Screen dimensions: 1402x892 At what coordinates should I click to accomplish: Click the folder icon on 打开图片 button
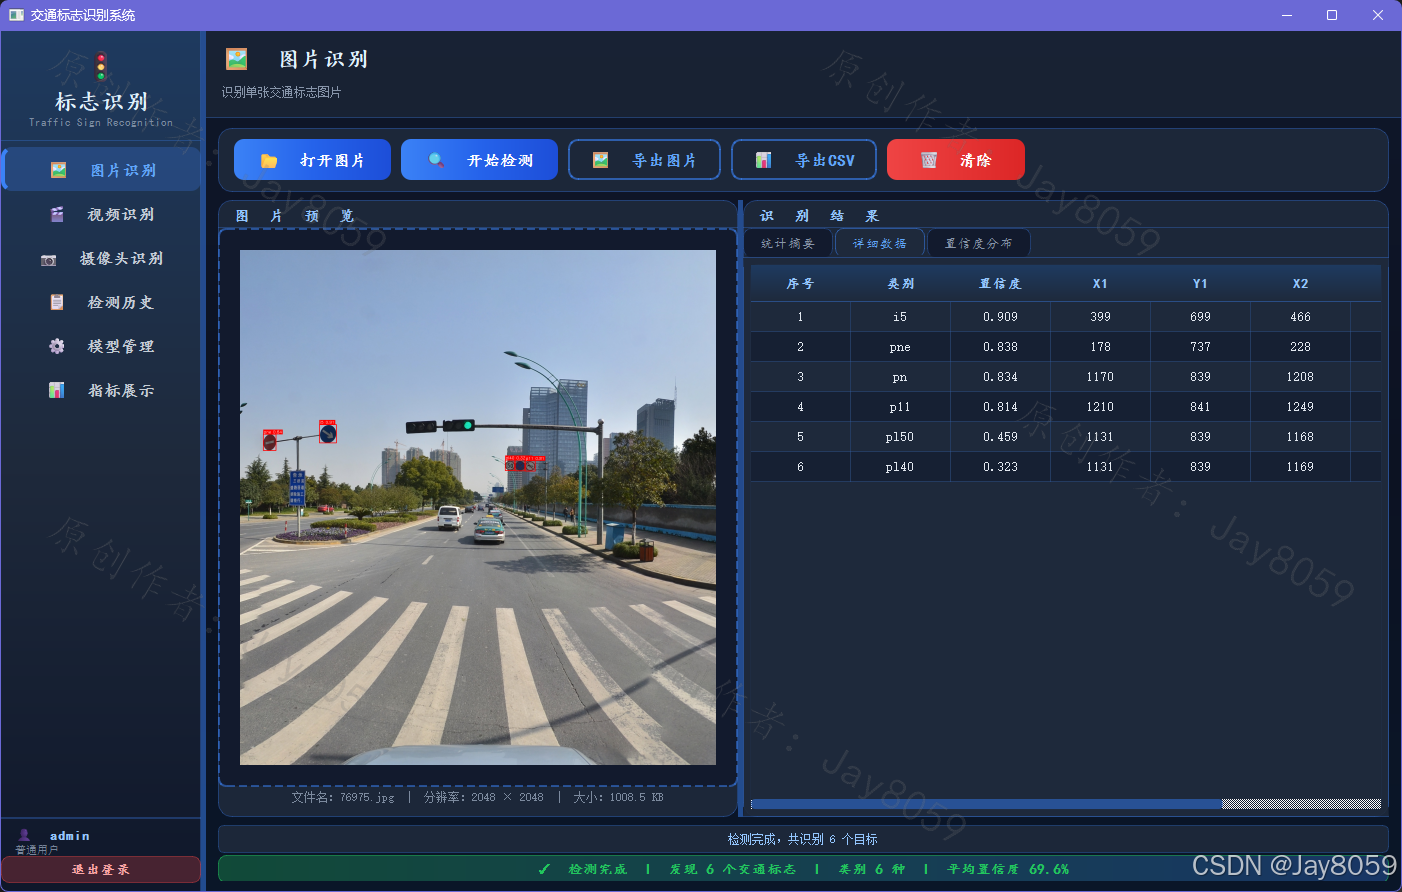[269, 160]
